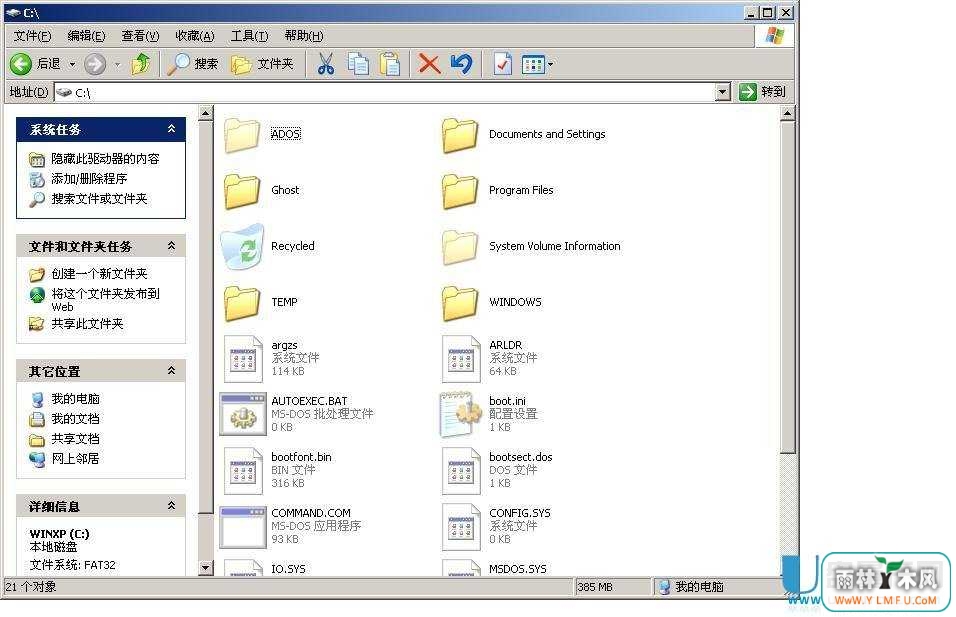Select System Volume Information folder icon
Viewport: 956px width, 617px height.
coord(460,247)
